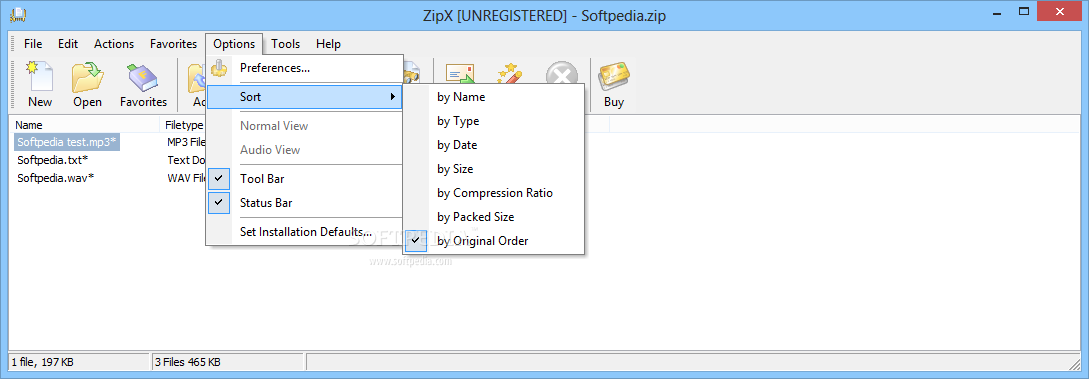Click the Filetype column header
Image resolution: width=1089 pixels, height=379 pixels.
point(184,125)
